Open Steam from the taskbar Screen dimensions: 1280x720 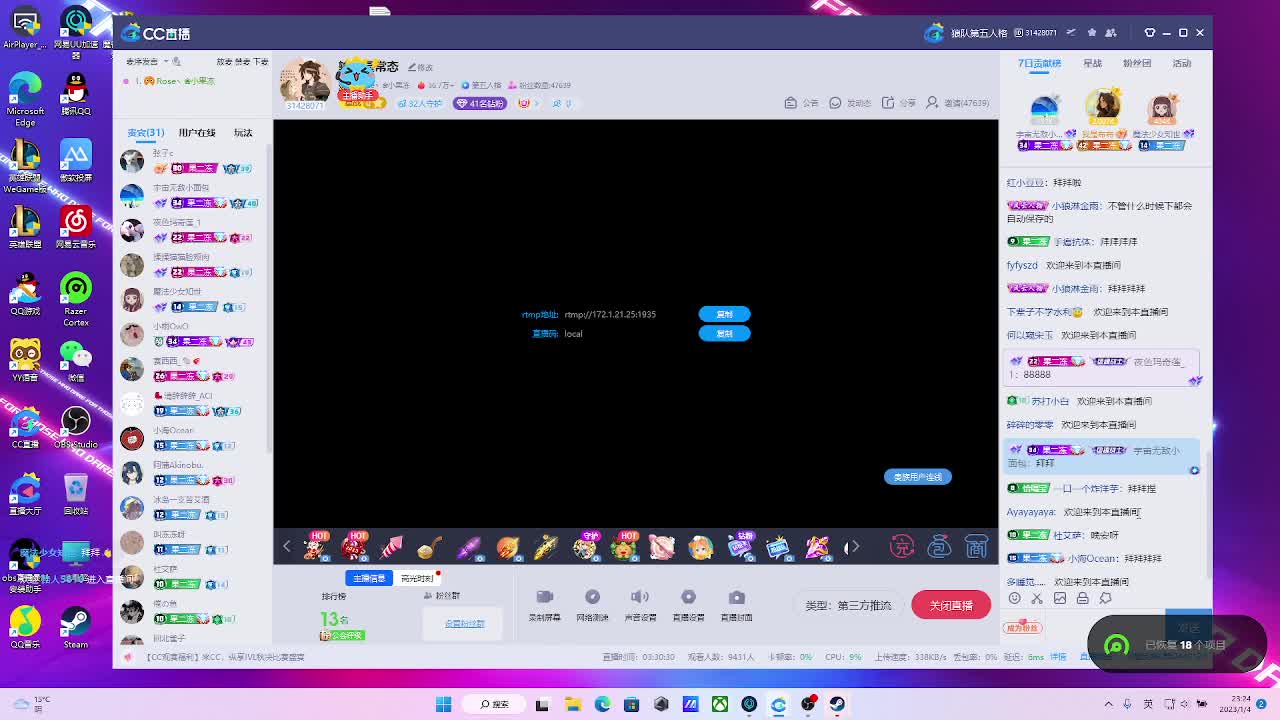click(837, 704)
